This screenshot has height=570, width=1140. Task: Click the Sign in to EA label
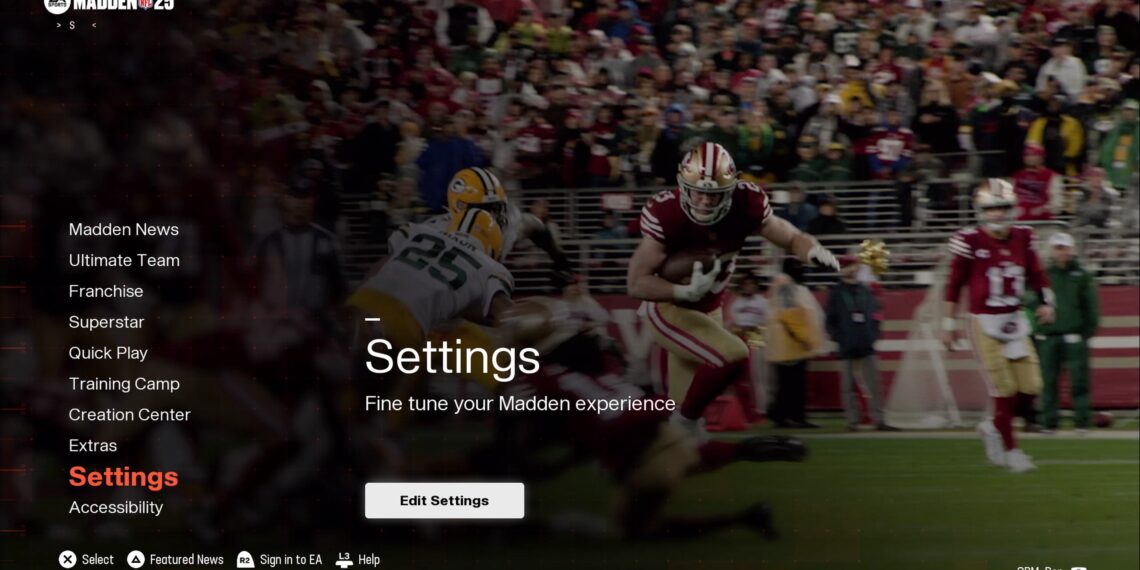point(291,560)
